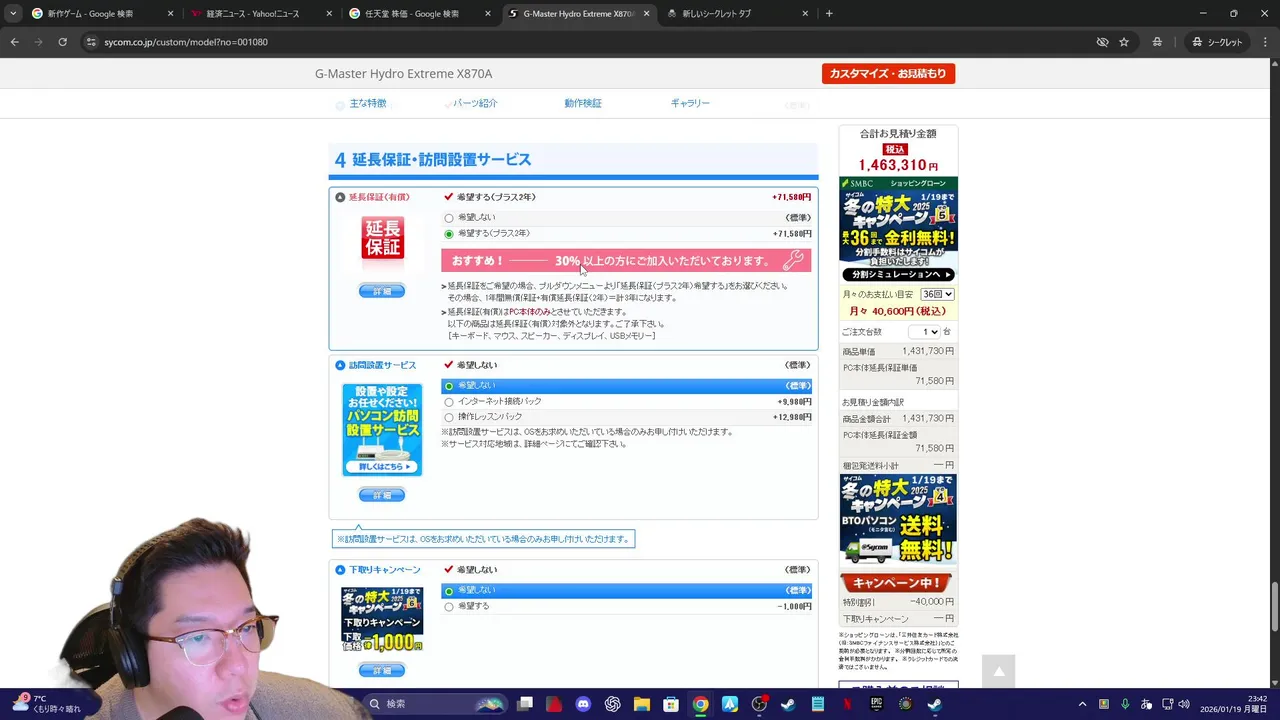1280x720 pixels.
Task: Open File Explorer from the taskbar
Action: 641,704
